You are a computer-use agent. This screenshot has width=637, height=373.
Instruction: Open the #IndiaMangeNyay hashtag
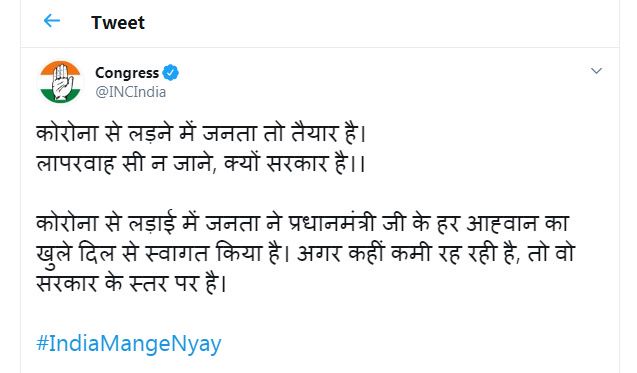tap(129, 343)
